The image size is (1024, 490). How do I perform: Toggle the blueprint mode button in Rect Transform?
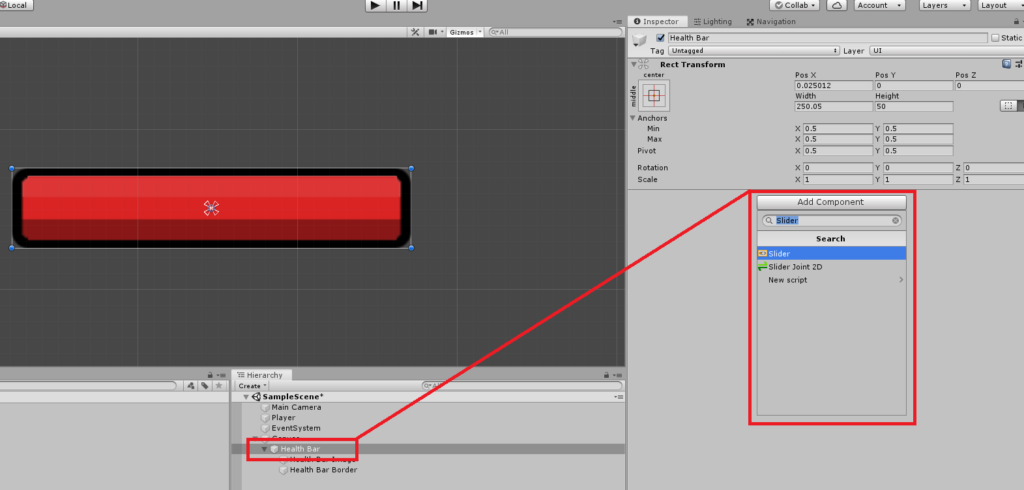coord(1007,105)
